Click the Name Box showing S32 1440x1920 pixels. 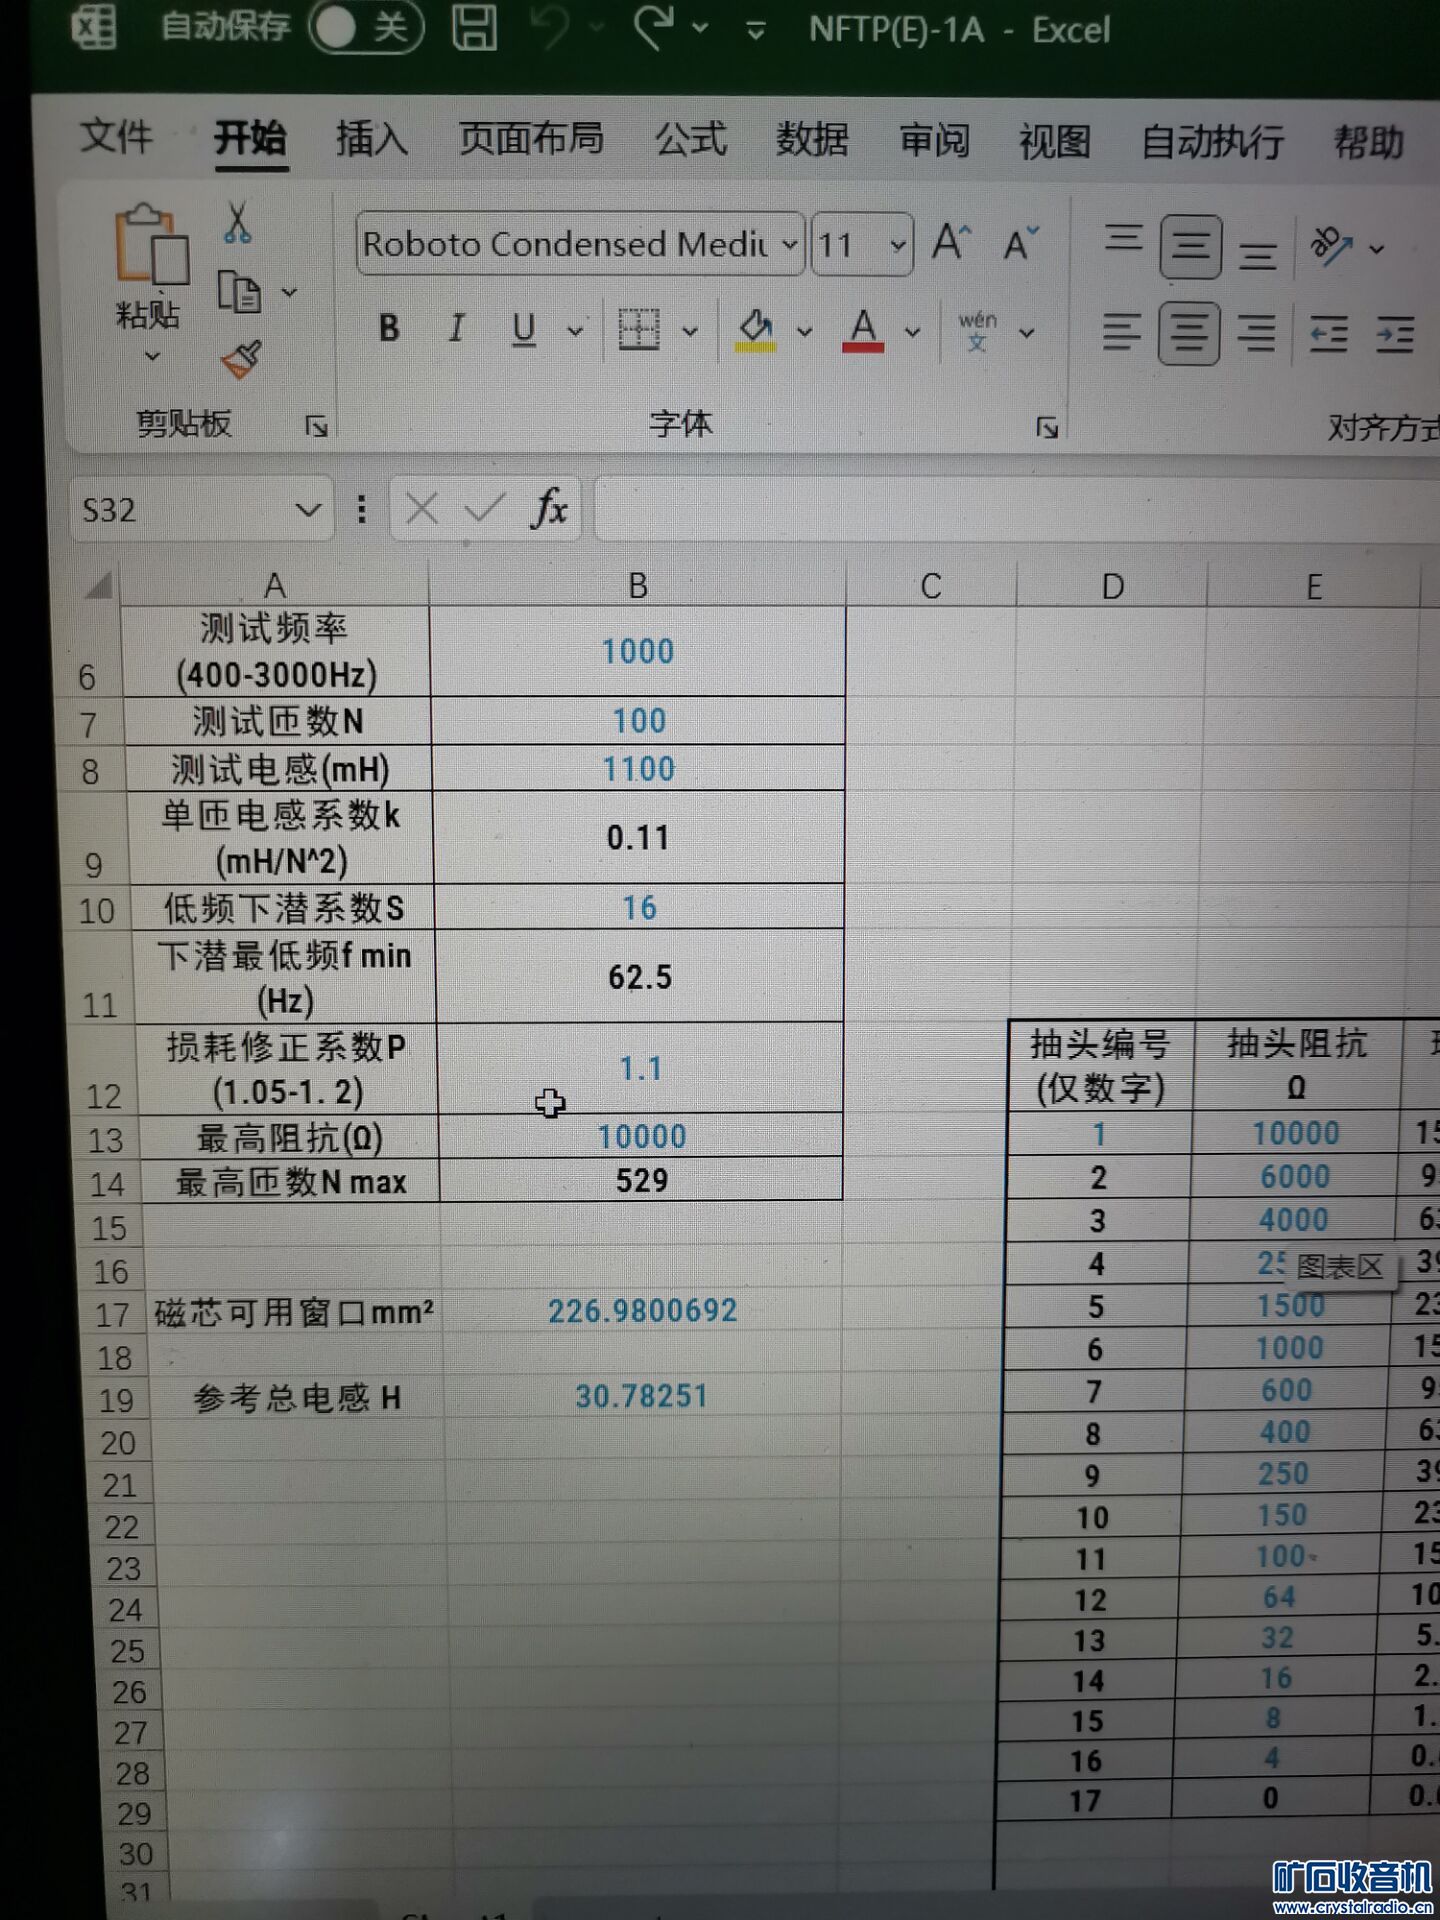point(186,510)
